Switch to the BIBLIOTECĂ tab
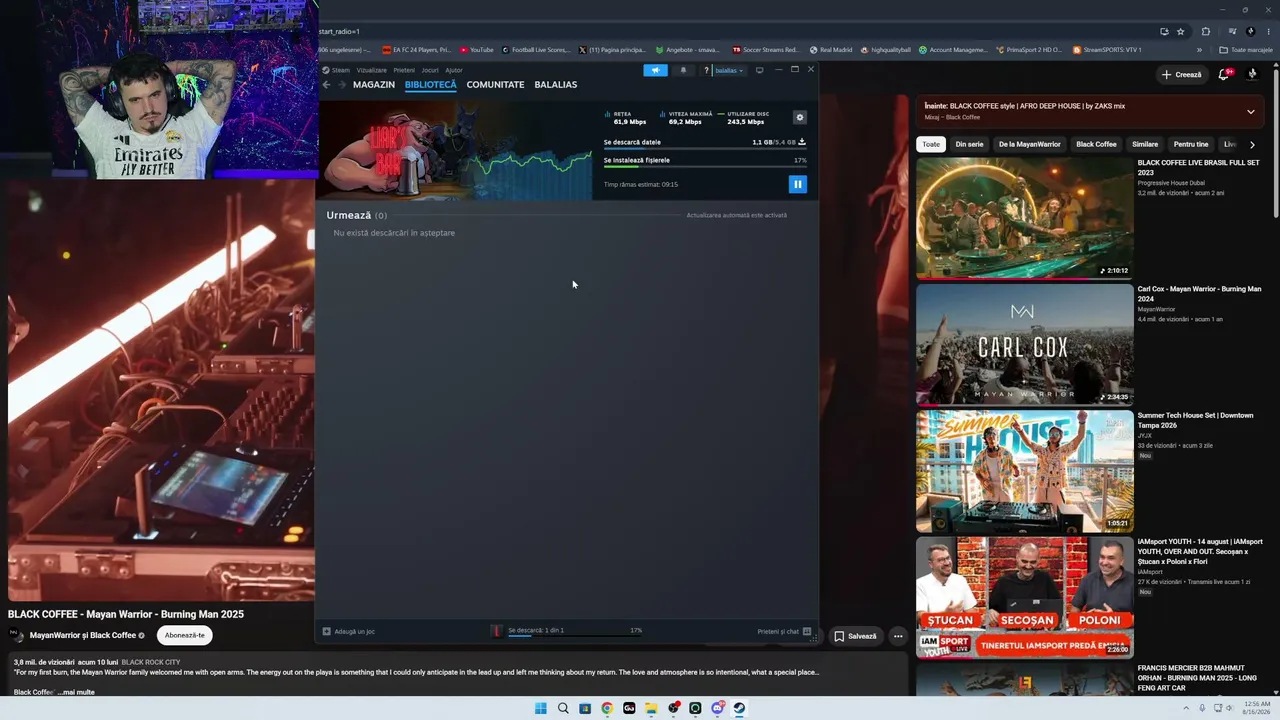The width and height of the screenshot is (1280, 720). tap(431, 85)
